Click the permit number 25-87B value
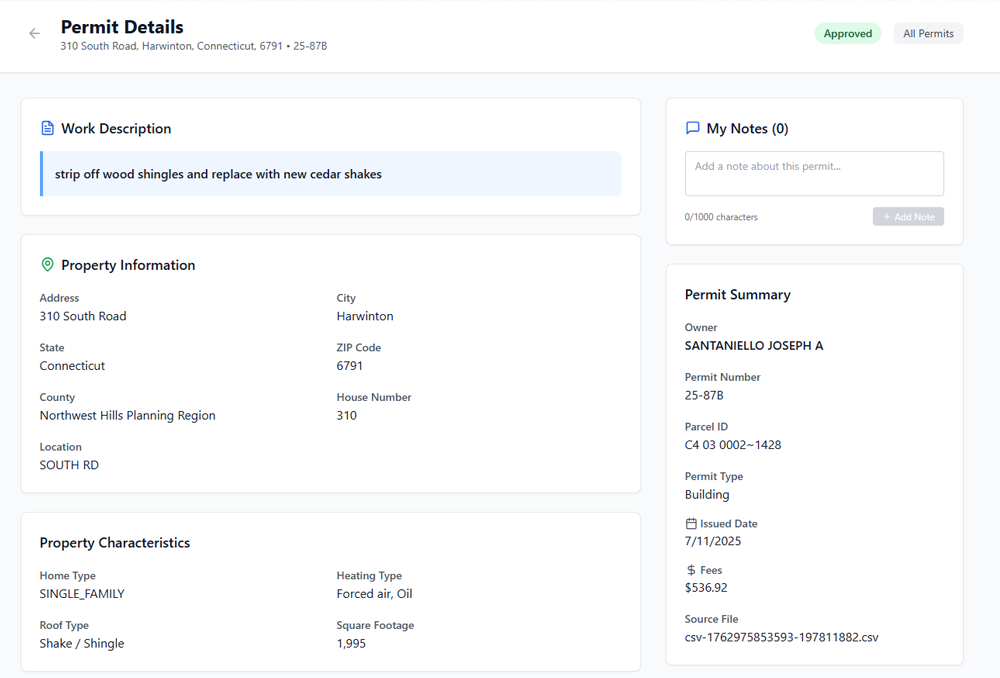1000x678 pixels. pos(704,396)
